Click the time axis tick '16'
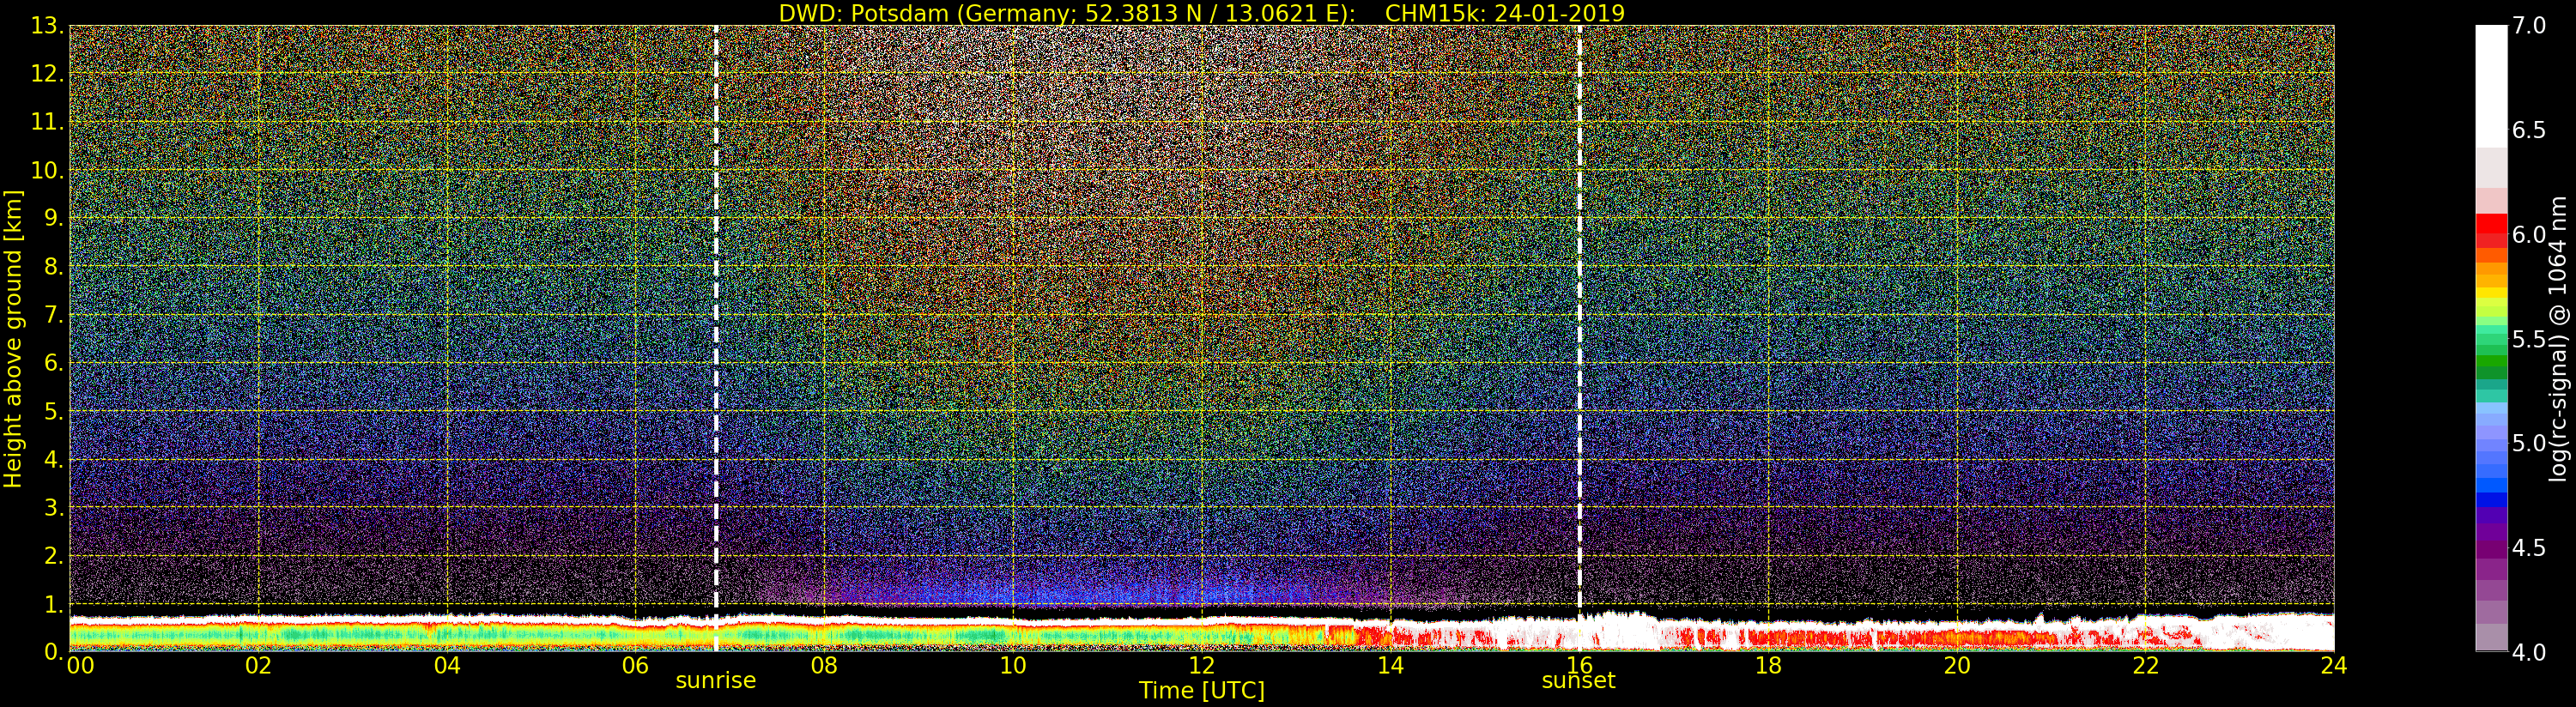This screenshot has height=707, width=2576. click(1579, 665)
